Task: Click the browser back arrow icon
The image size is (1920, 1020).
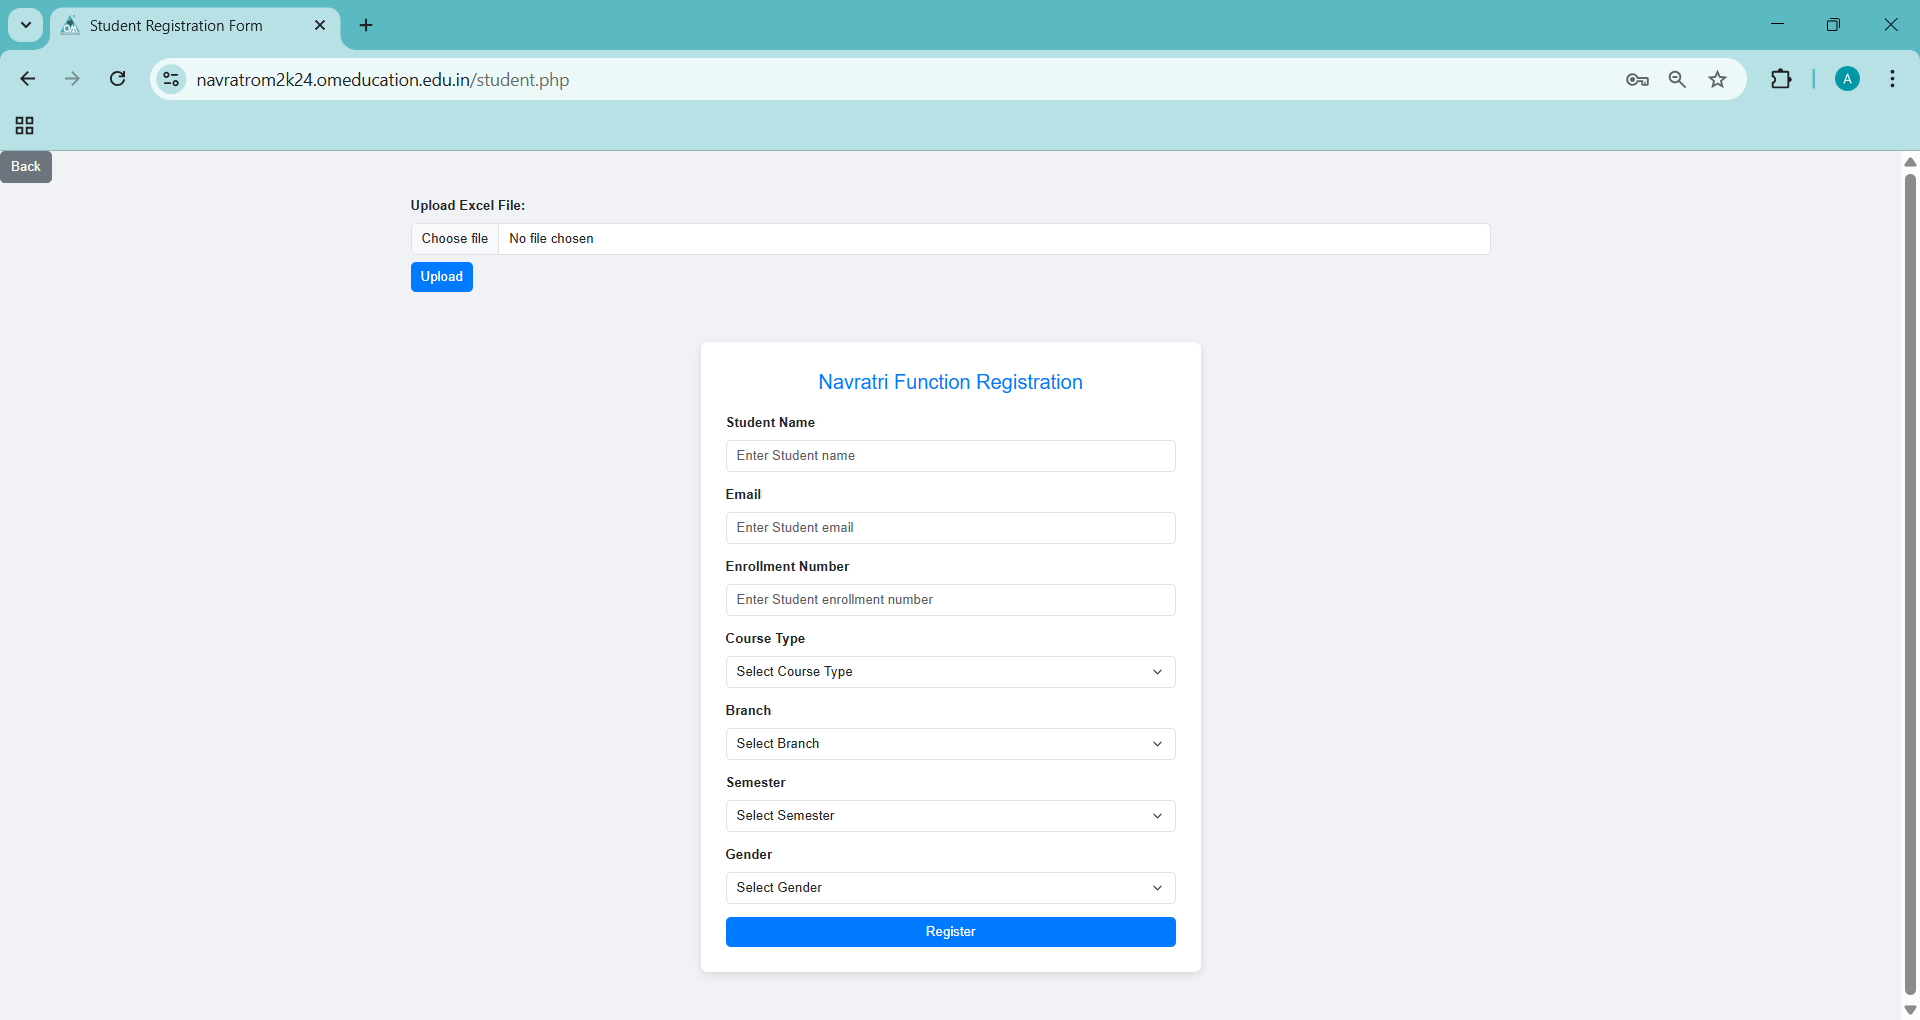Action: point(28,79)
